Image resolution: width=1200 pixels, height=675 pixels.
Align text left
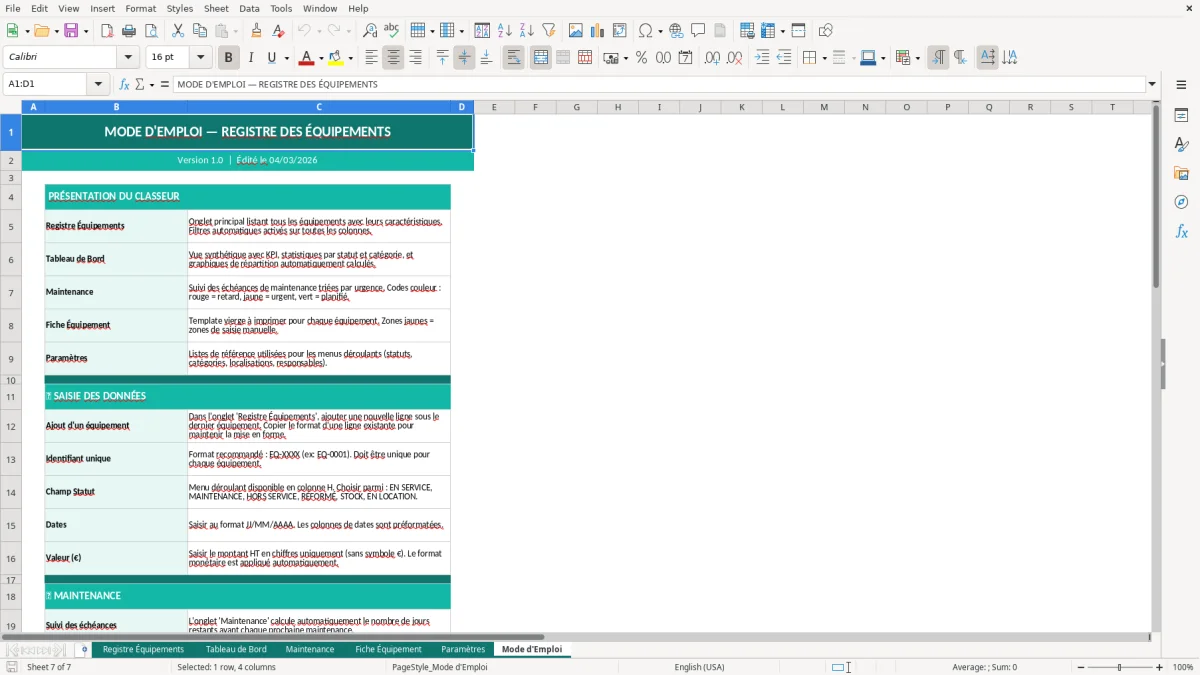tap(372, 58)
